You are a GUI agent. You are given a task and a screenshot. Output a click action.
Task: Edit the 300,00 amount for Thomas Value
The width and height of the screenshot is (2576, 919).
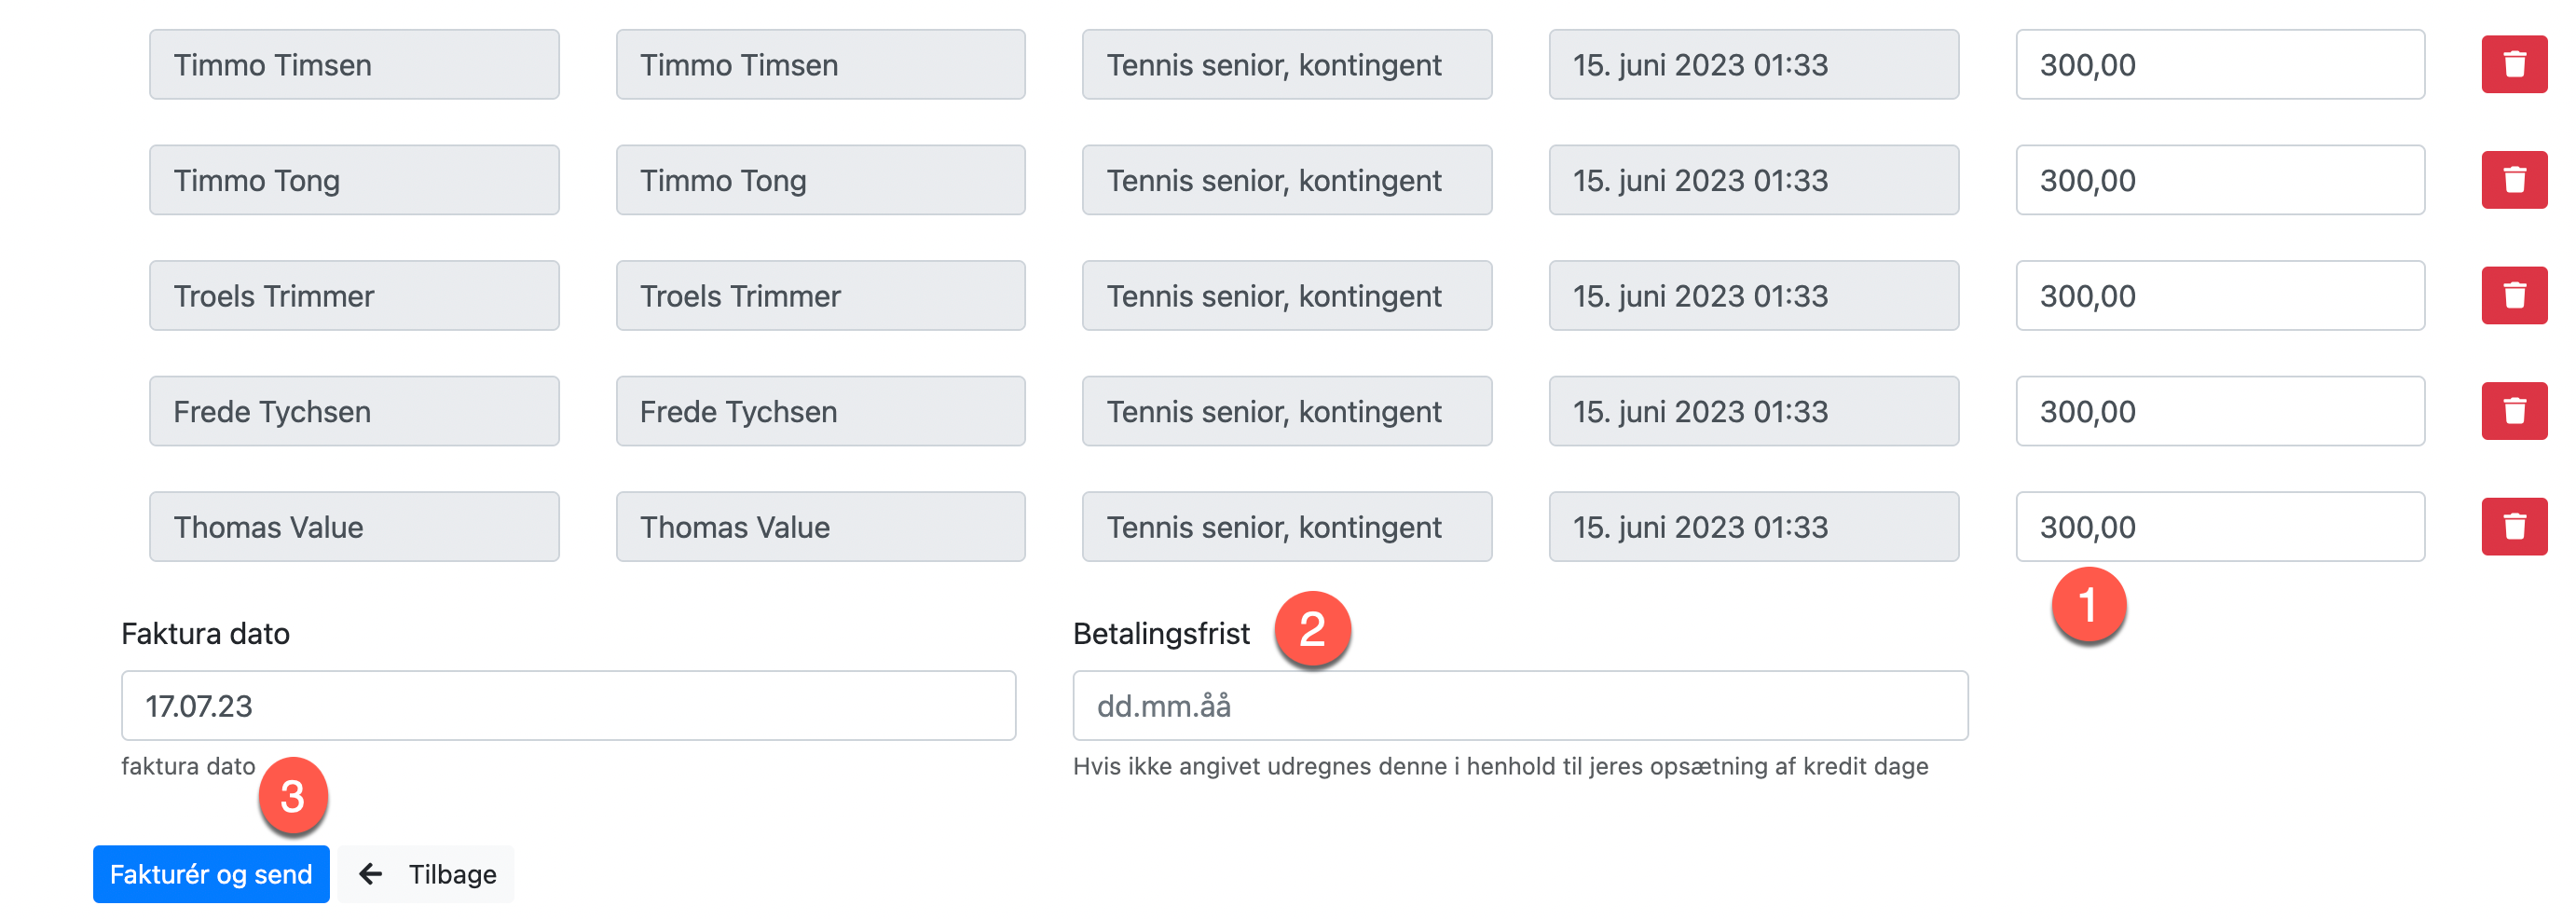(2220, 527)
